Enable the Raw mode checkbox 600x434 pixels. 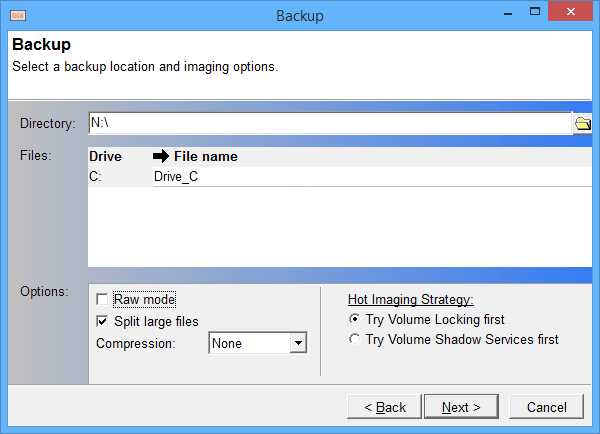coord(102,299)
